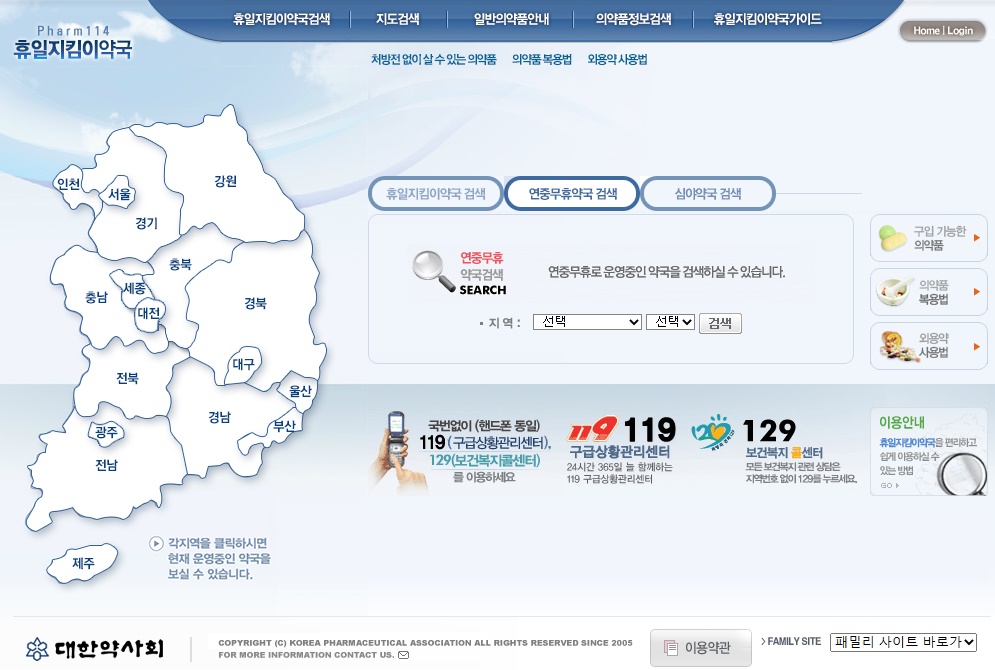The width and height of the screenshot is (995, 670).
Task: Select 제주 island on the map
Action: pyautogui.click(x=83, y=563)
